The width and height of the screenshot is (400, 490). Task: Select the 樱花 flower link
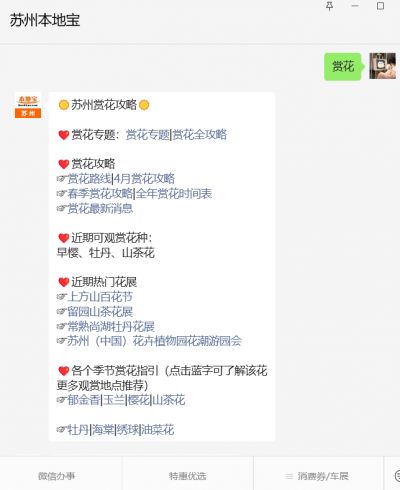tap(139, 400)
